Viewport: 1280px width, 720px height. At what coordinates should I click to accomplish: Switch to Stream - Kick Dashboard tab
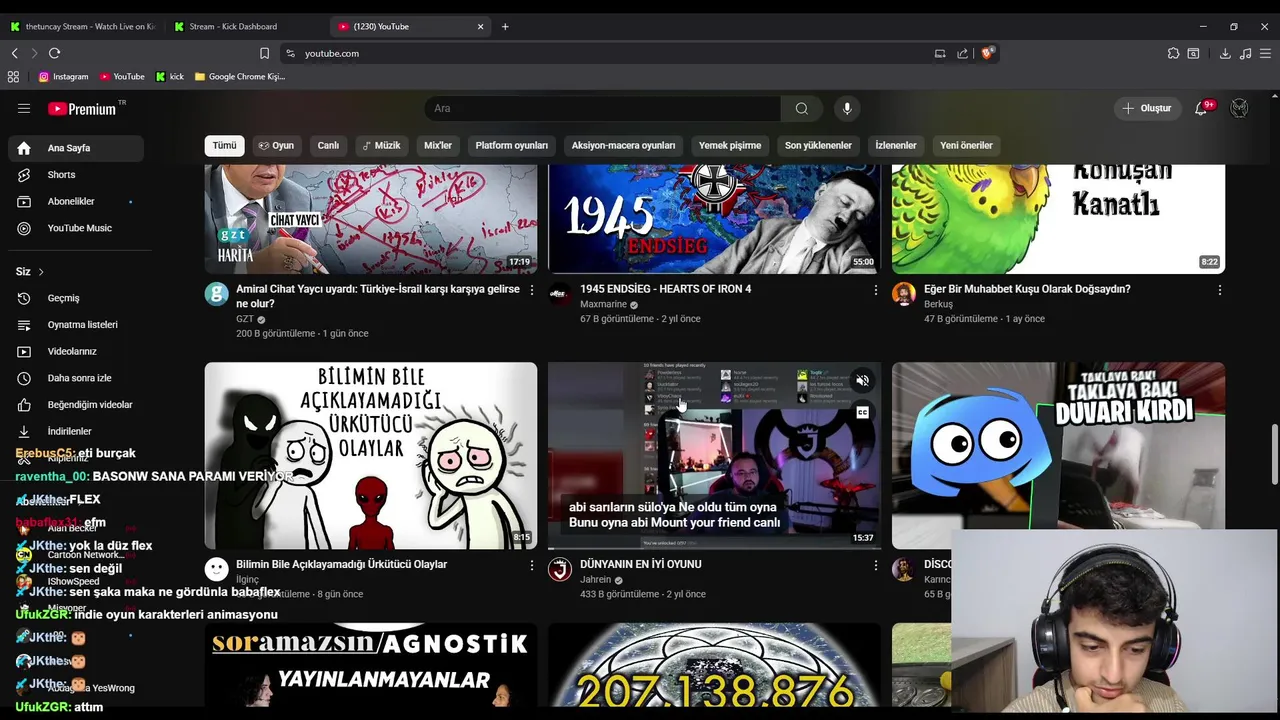[x=245, y=27]
